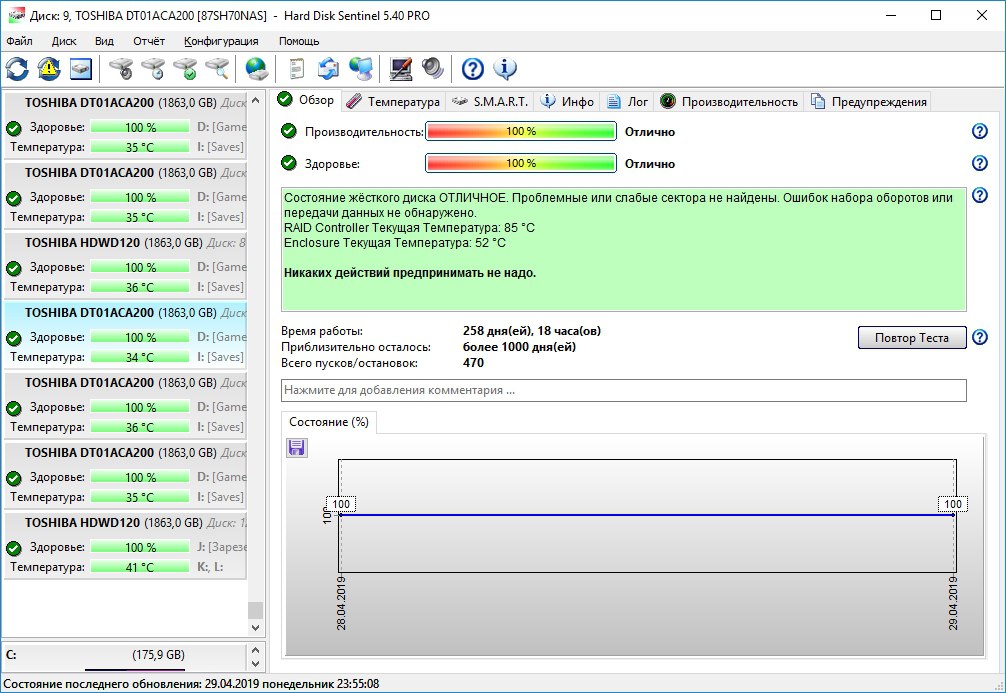This screenshot has height=693, width=1006.
Task: Click the disk list scrollbar thumb
Action: [x=255, y=609]
